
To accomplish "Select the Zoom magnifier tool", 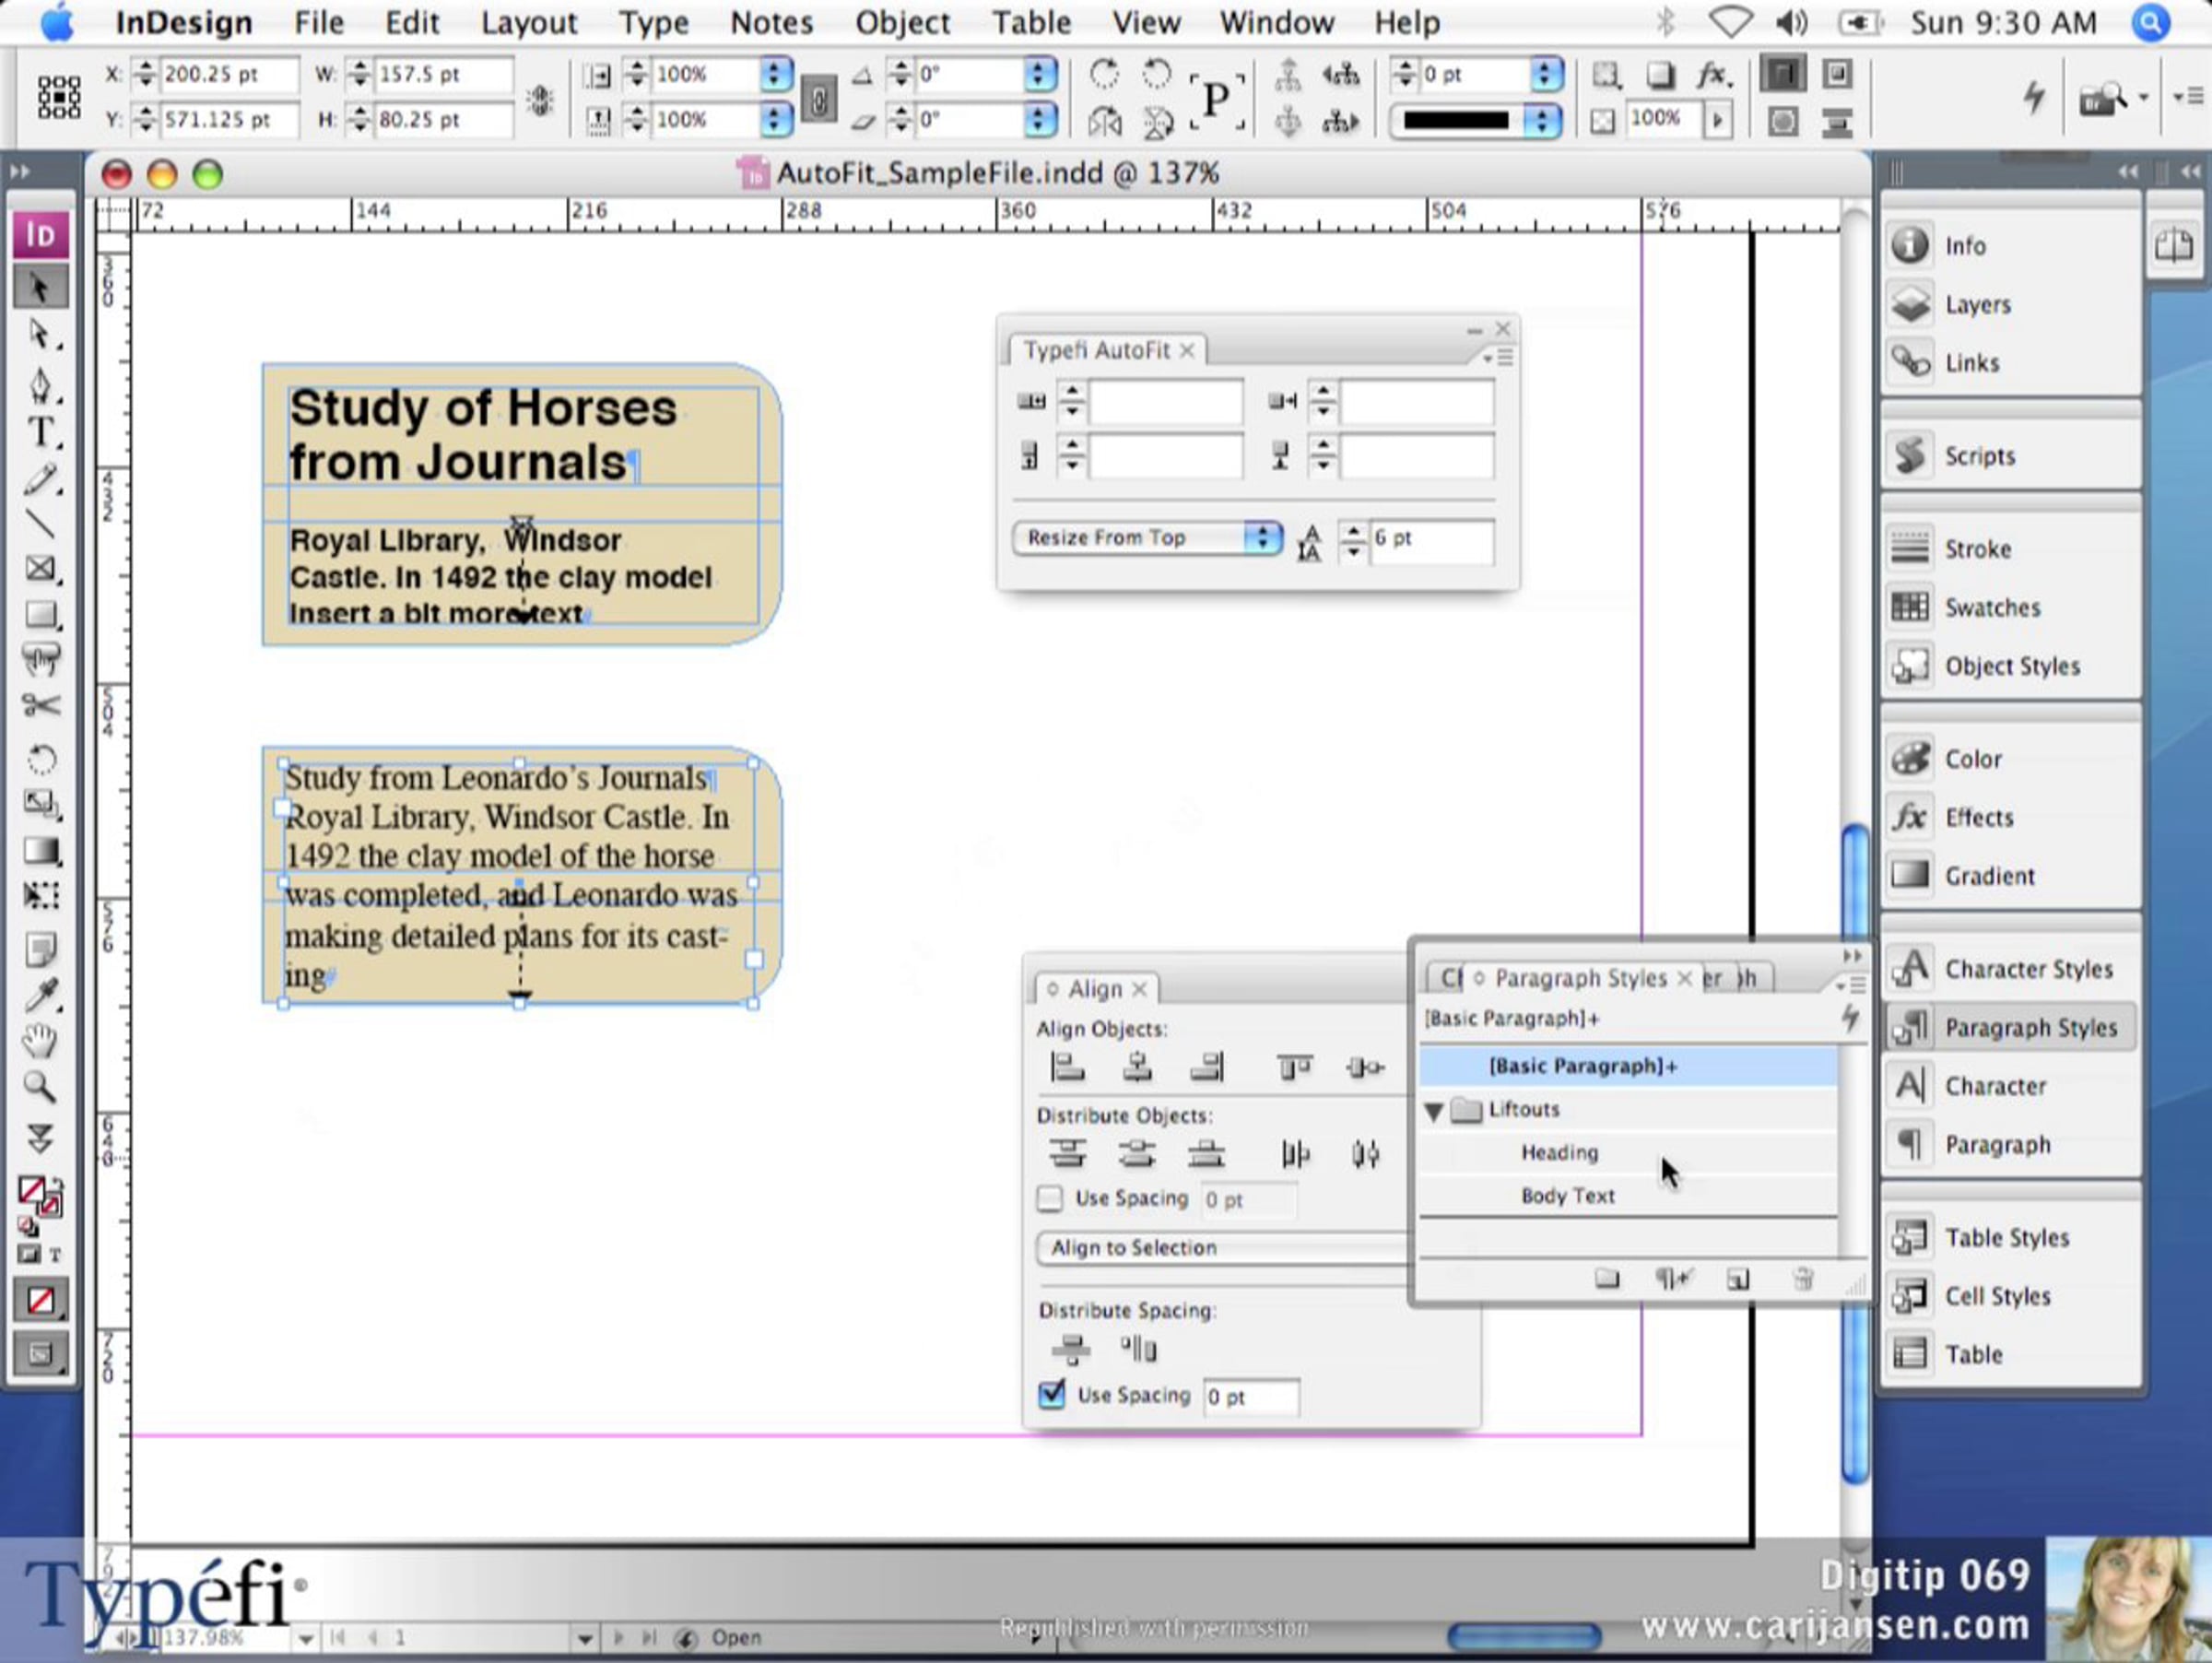I will pos(40,1087).
